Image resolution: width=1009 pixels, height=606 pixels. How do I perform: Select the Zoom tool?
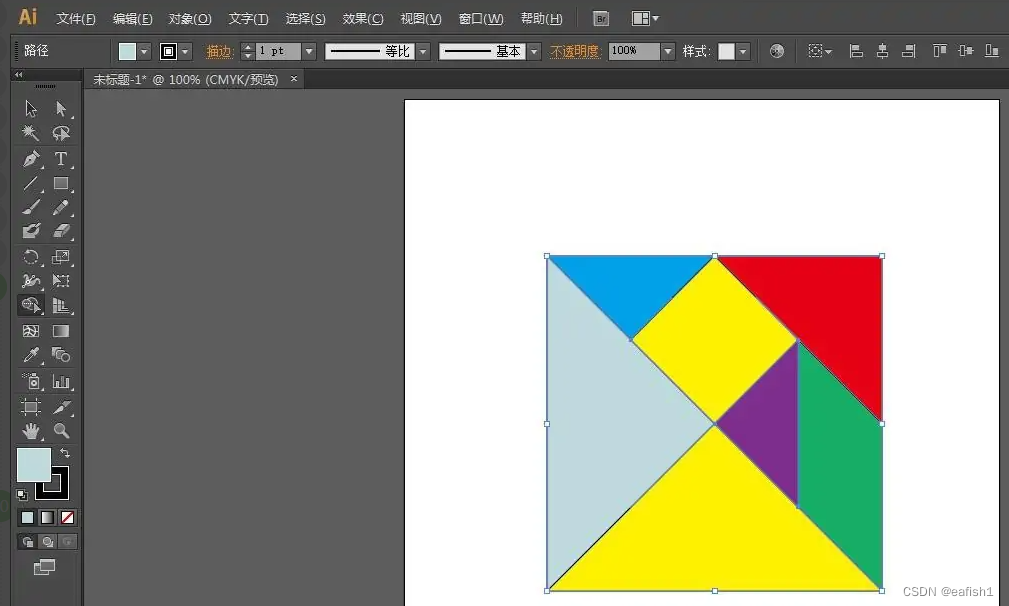[62, 431]
